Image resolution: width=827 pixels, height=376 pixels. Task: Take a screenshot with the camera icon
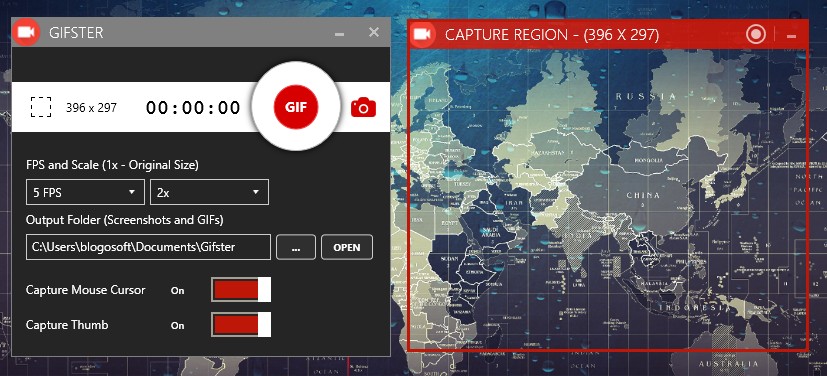pyautogui.click(x=363, y=107)
